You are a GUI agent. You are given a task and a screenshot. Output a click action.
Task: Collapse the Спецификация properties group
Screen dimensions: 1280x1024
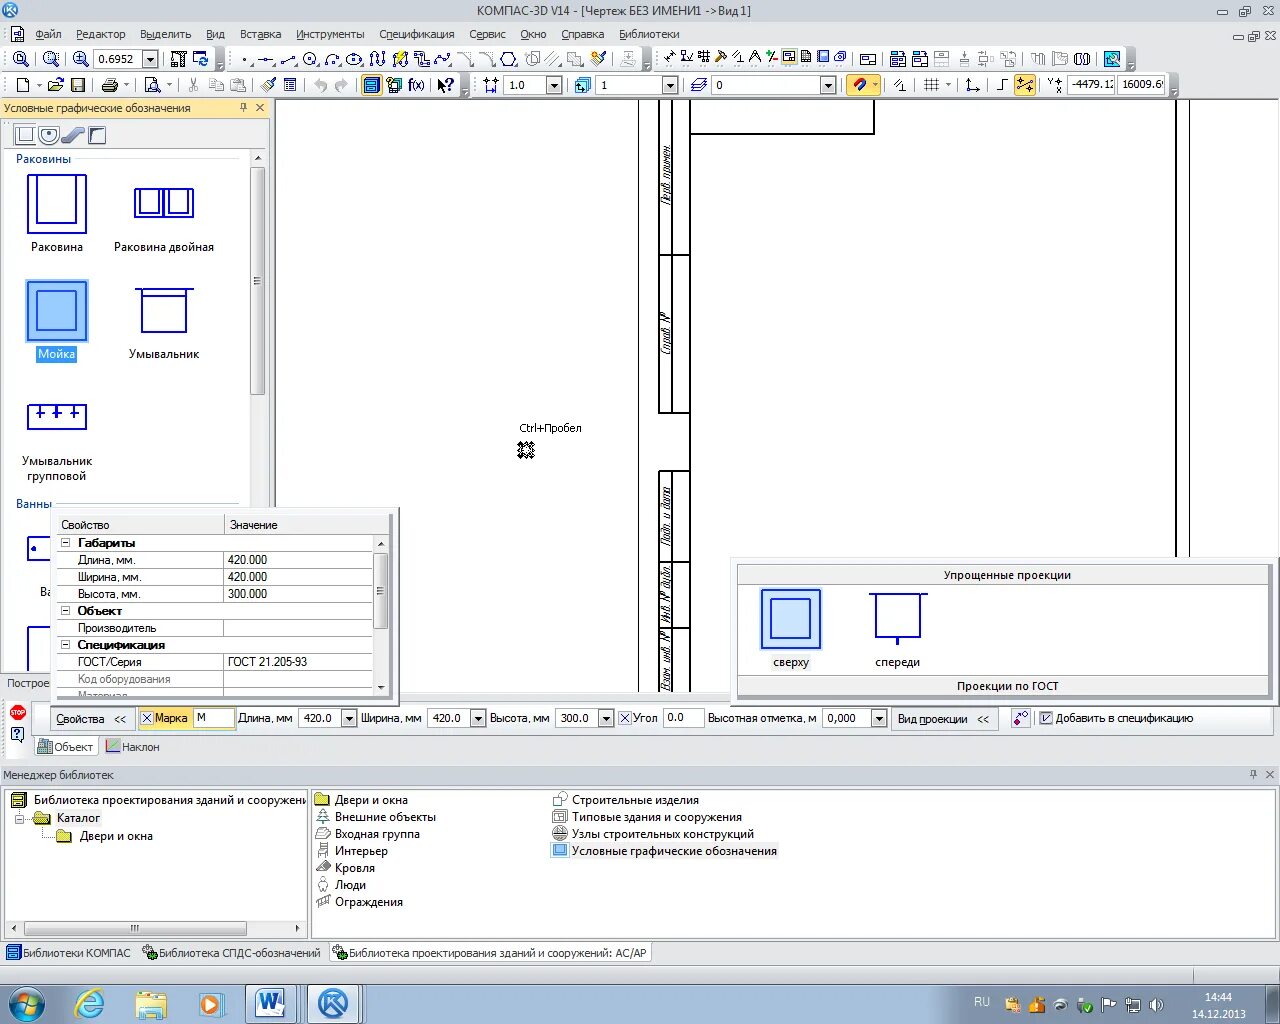coord(66,645)
